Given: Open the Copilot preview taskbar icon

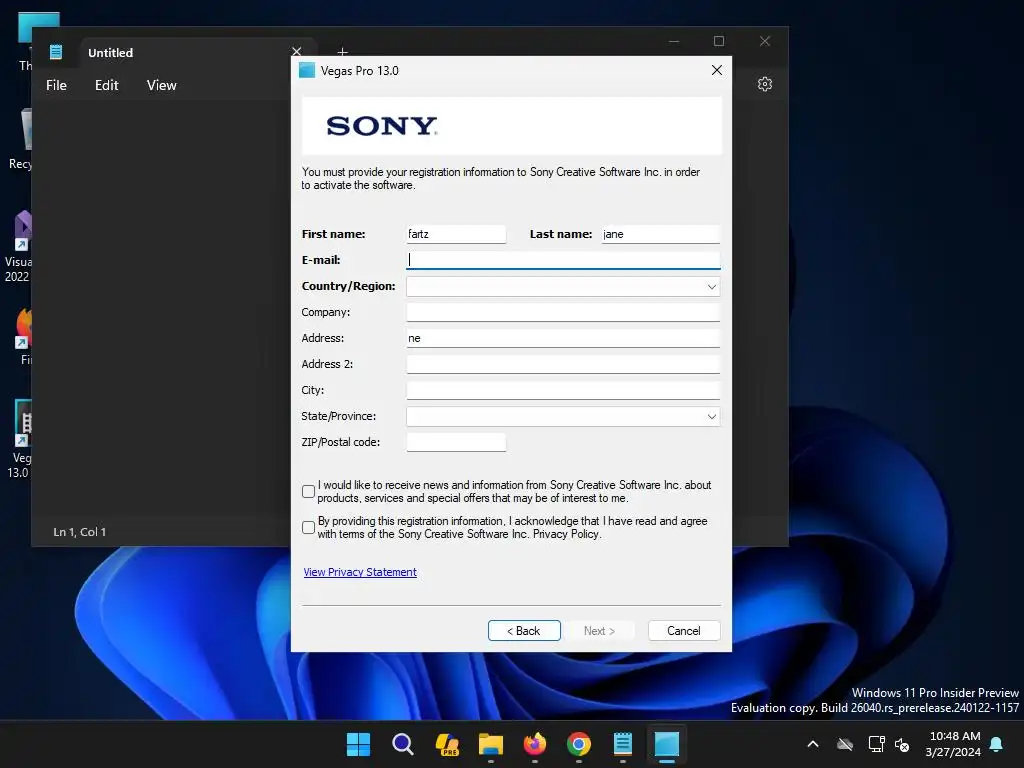Looking at the screenshot, I should pyautogui.click(x=447, y=744).
